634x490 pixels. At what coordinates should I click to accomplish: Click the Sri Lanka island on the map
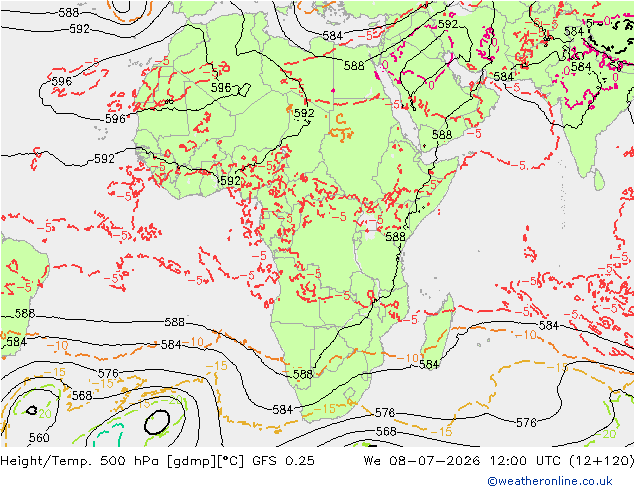point(599,180)
